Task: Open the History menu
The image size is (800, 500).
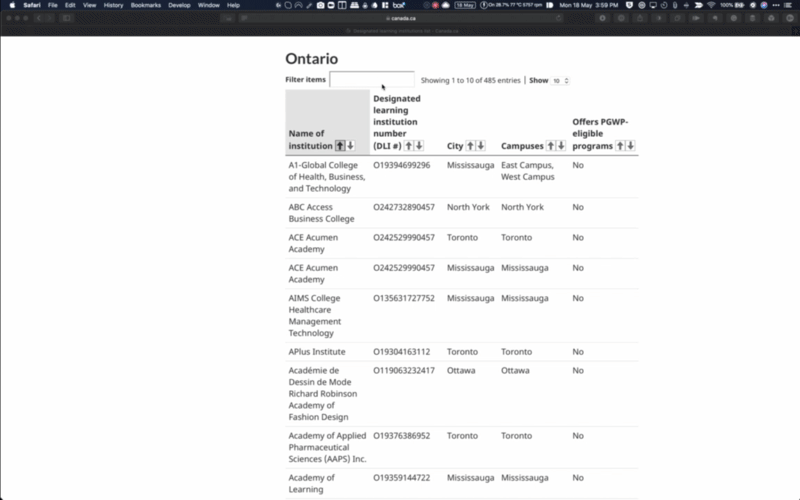Action: coord(113,5)
